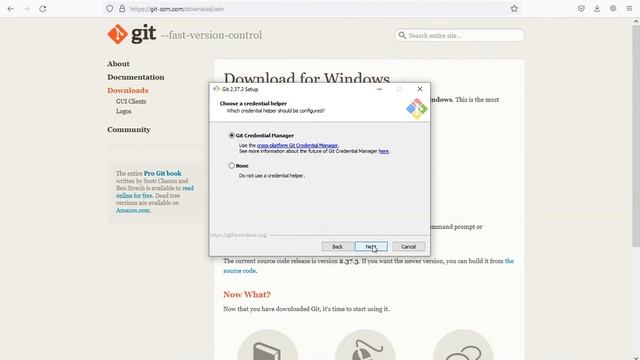Viewport: 640px width, 360px height.
Task: Click Back in Git Setup dialog
Action: pyautogui.click(x=337, y=247)
